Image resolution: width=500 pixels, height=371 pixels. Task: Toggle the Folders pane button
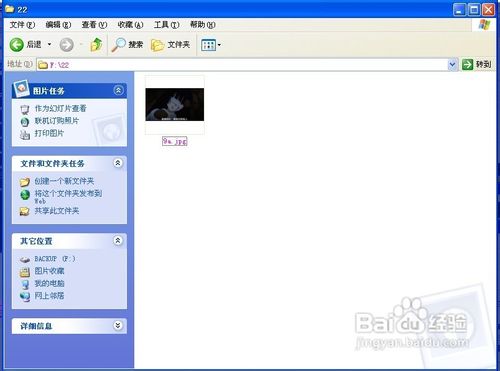click(170, 45)
